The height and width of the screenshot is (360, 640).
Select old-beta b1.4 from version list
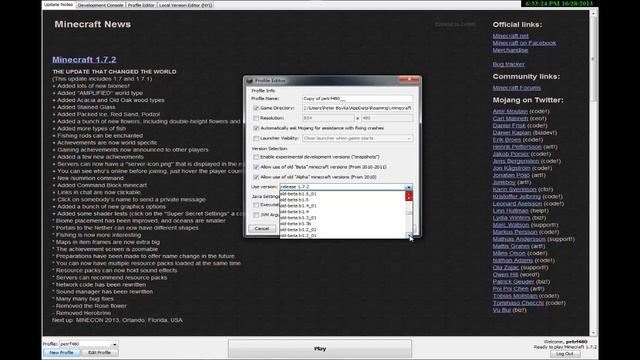point(342,212)
